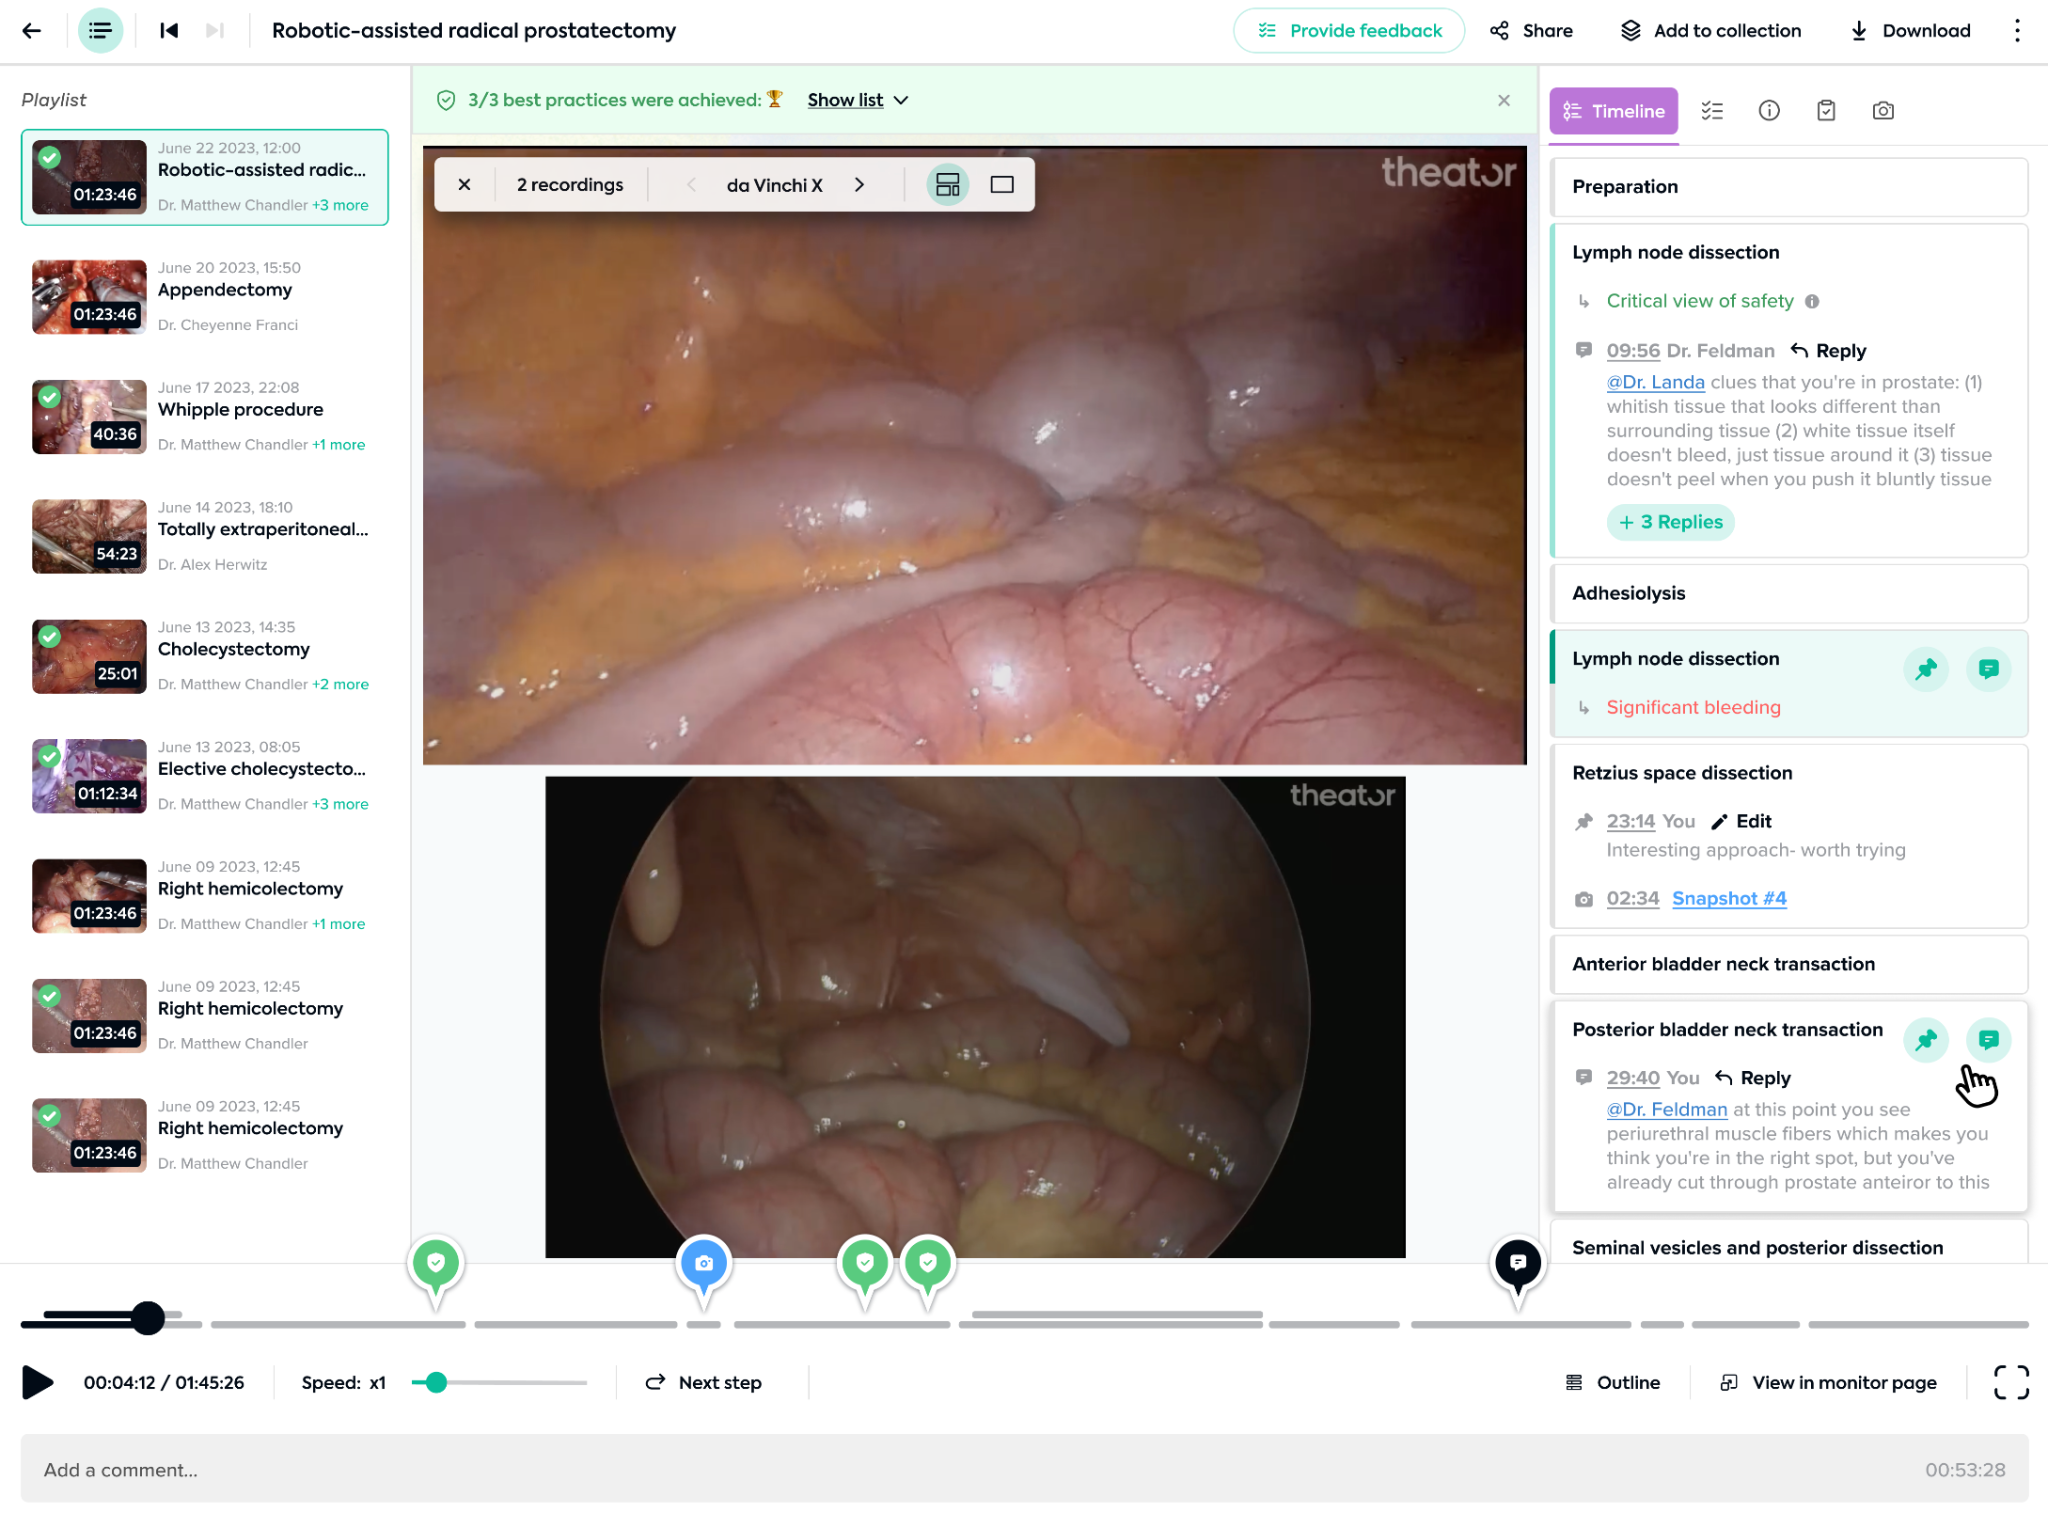This screenshot has width=2048, height=1531.
Task: Click the info icon beside Critical view of safety
Action: click(x=1812, y=302)
